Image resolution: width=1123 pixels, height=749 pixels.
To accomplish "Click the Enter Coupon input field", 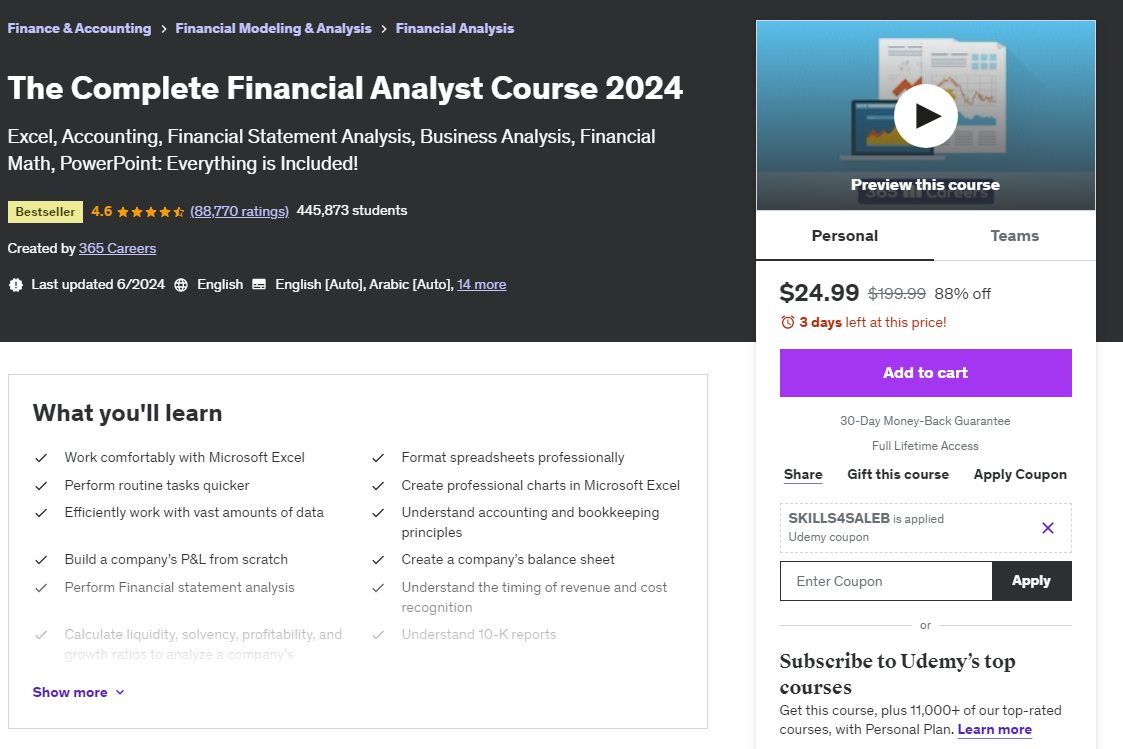I will pyautogui.click(x=885, y=580).
